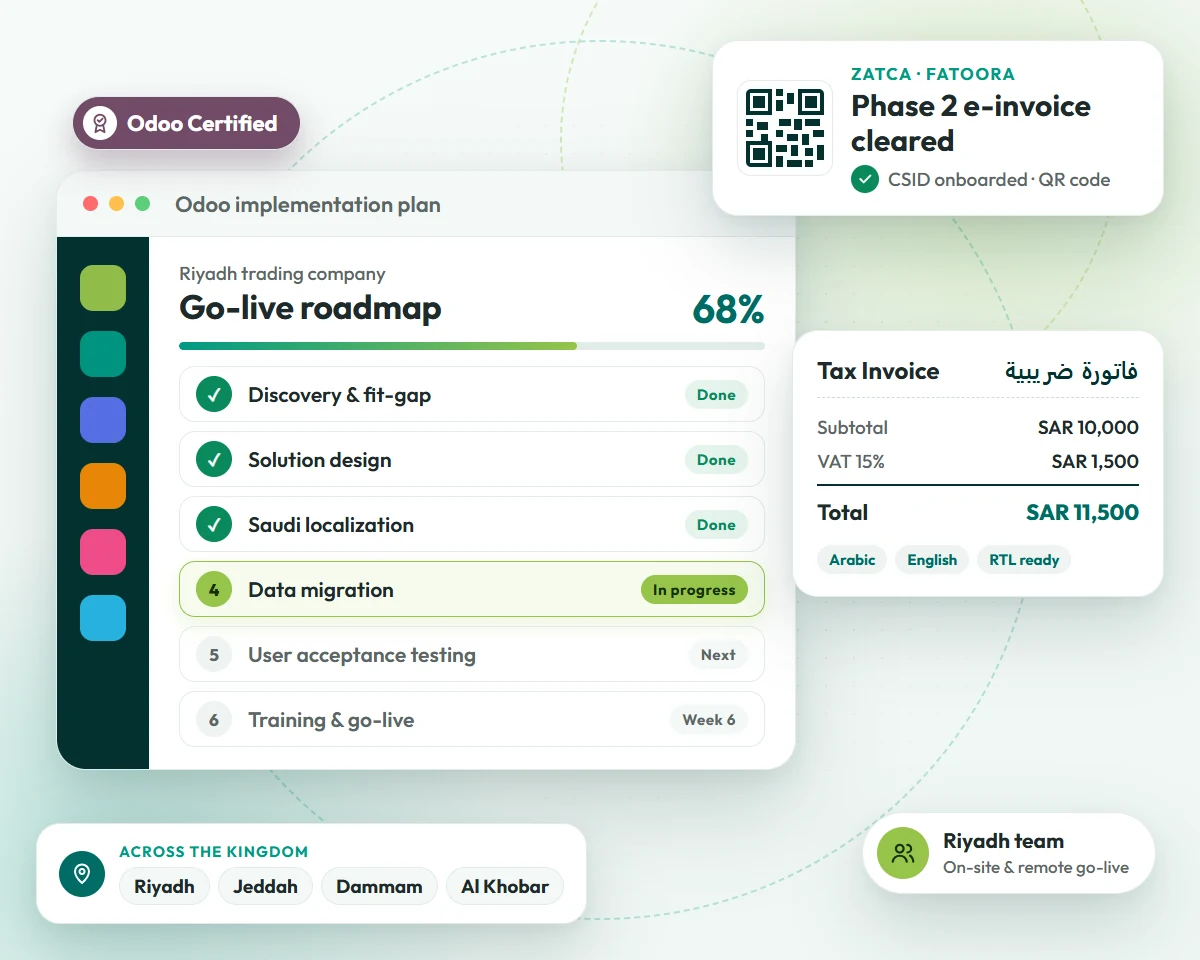This screenshot has height=960, width=1200.
Task: Click the Solution design label
Action: [x=320, y=460]
